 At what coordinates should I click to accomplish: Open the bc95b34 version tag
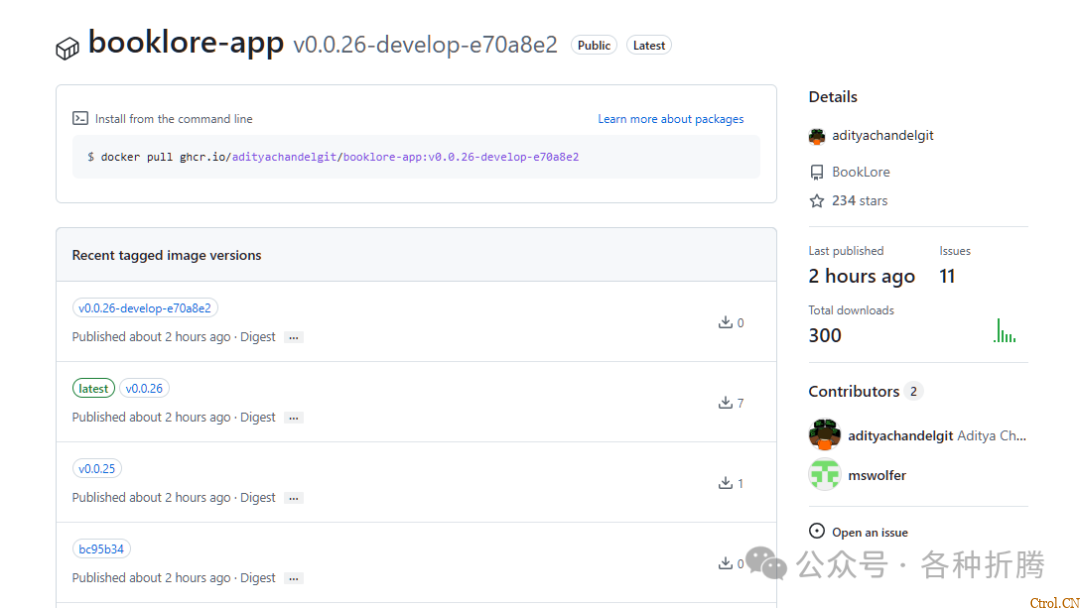coord(101,549)
